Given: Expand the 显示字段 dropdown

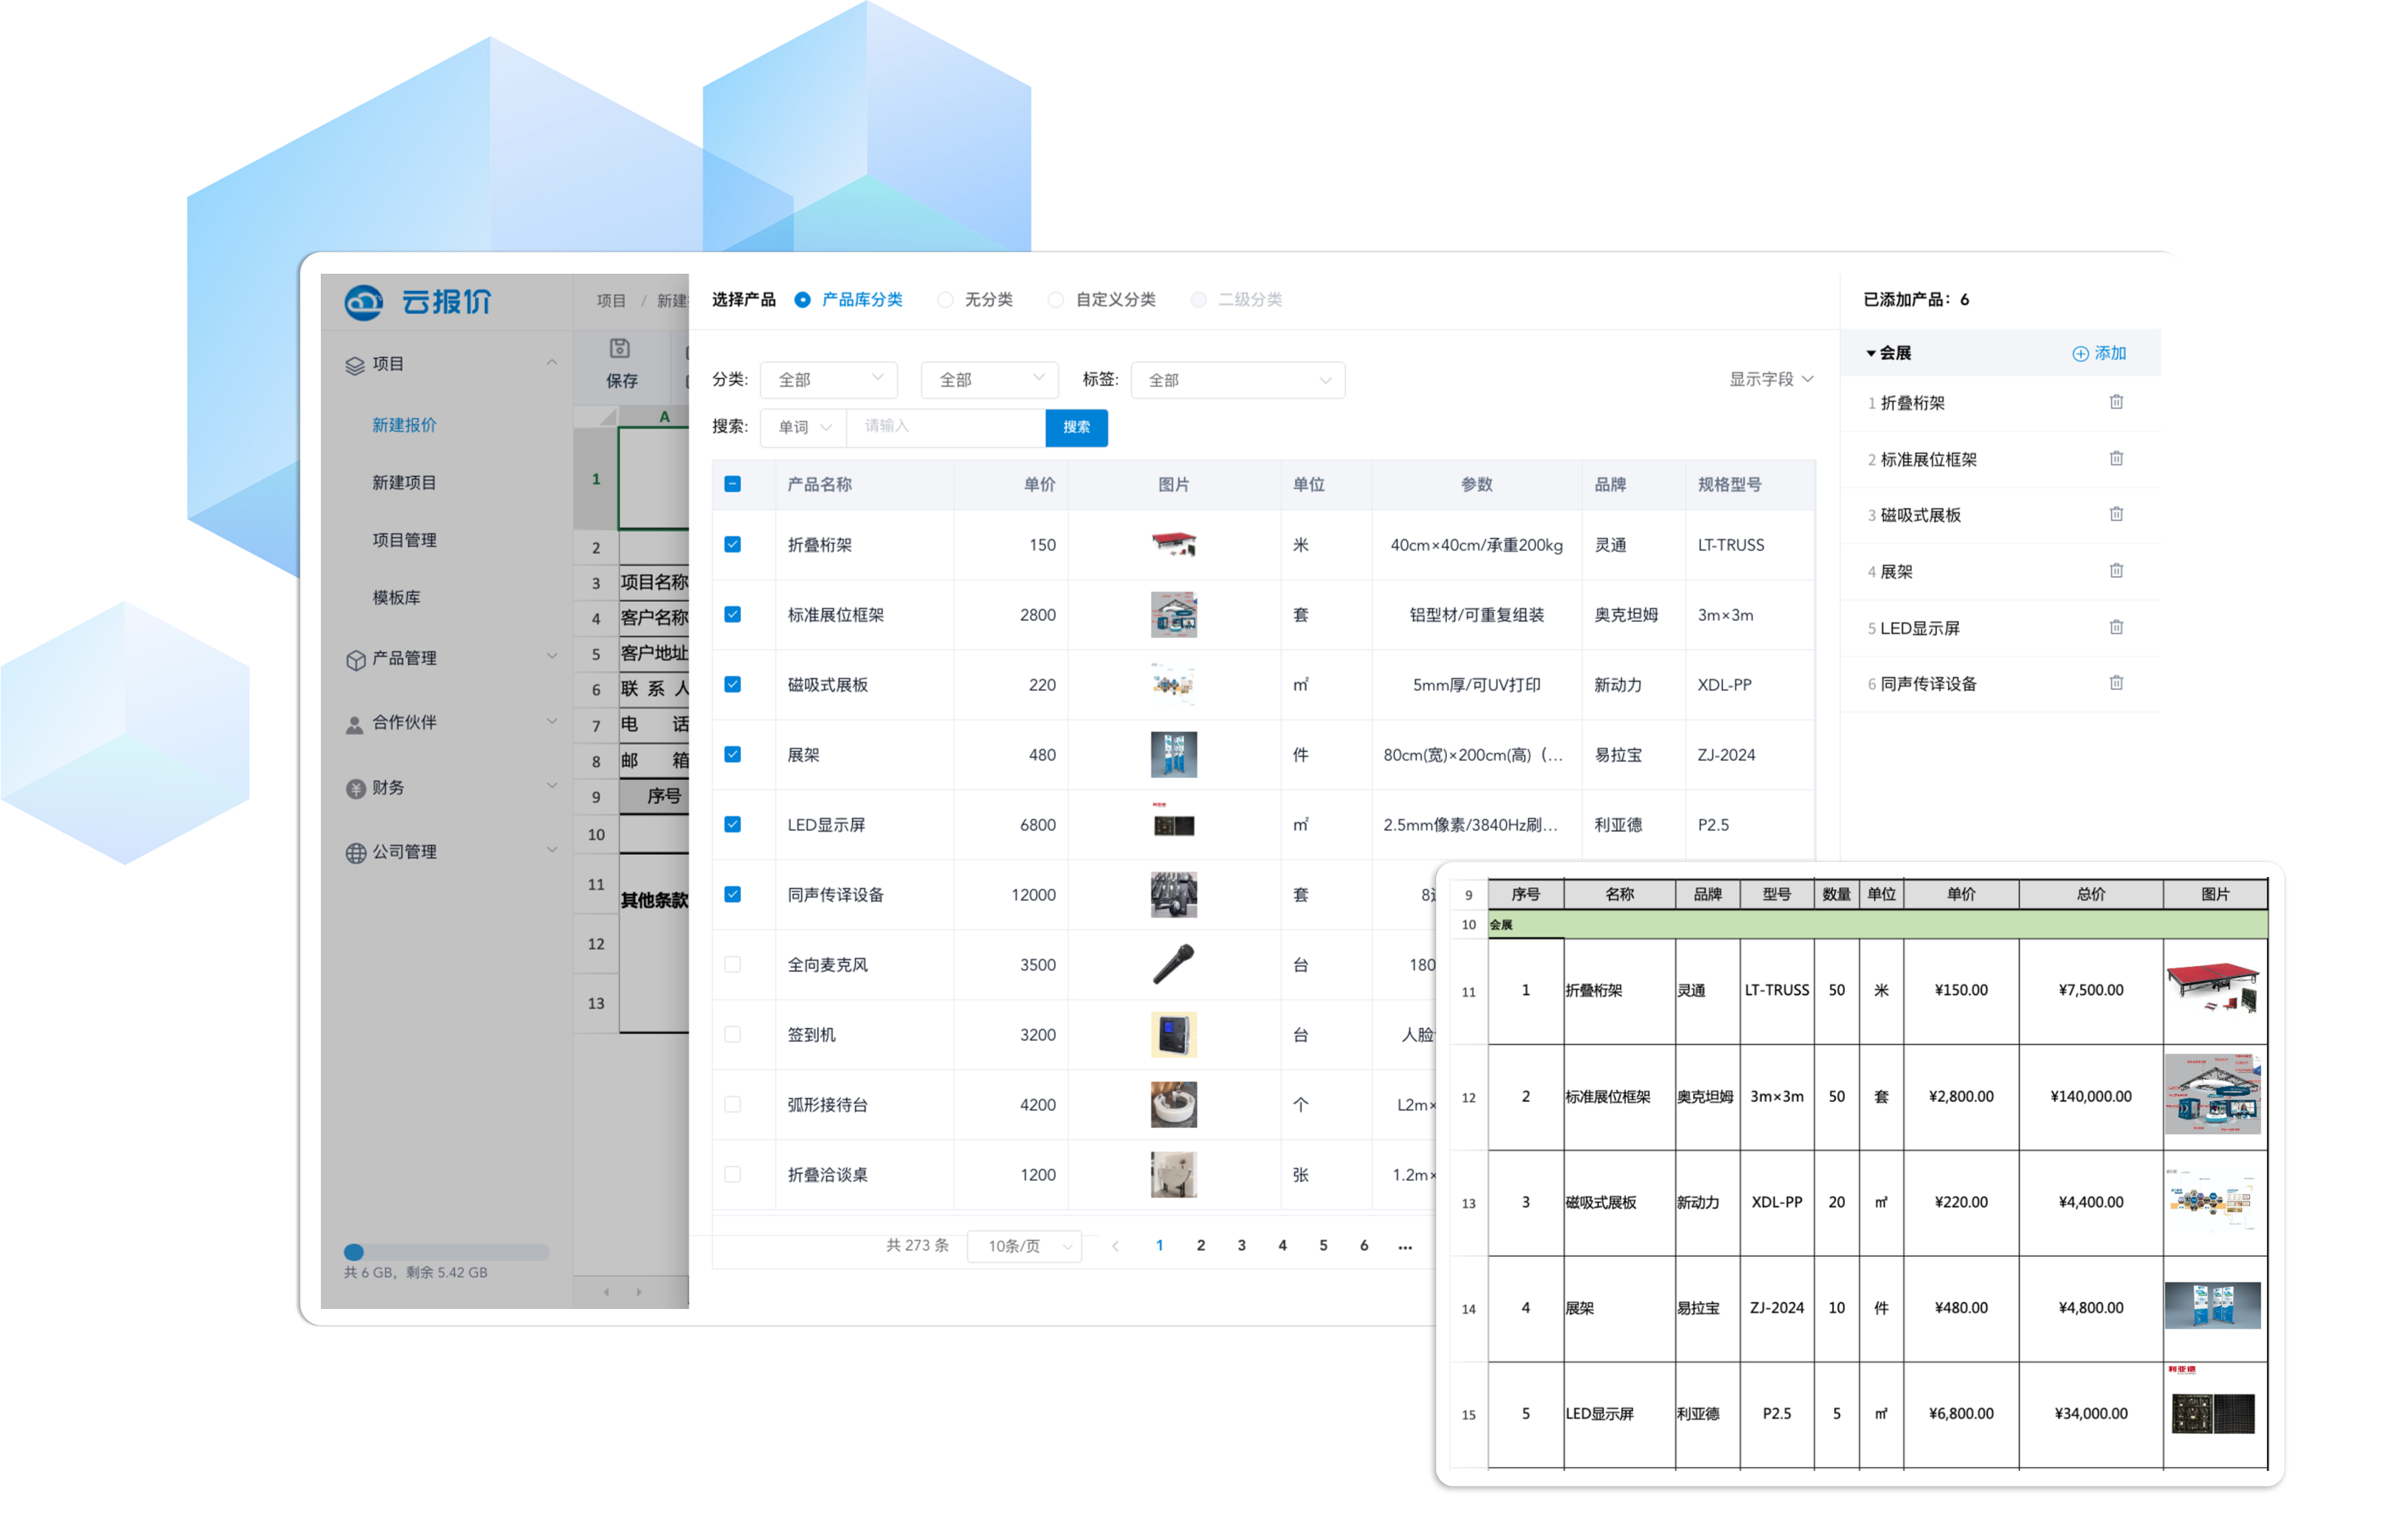Looking at the screenshot, I should pyautogui.click(x=1770, y=379).
